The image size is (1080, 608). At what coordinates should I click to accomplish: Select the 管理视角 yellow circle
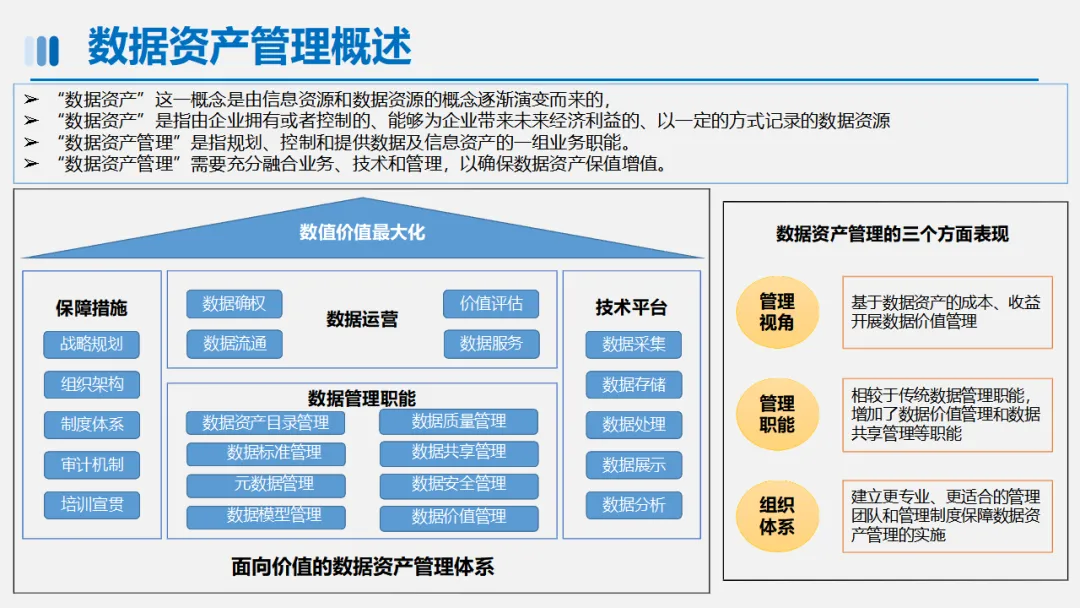[777, 312]
